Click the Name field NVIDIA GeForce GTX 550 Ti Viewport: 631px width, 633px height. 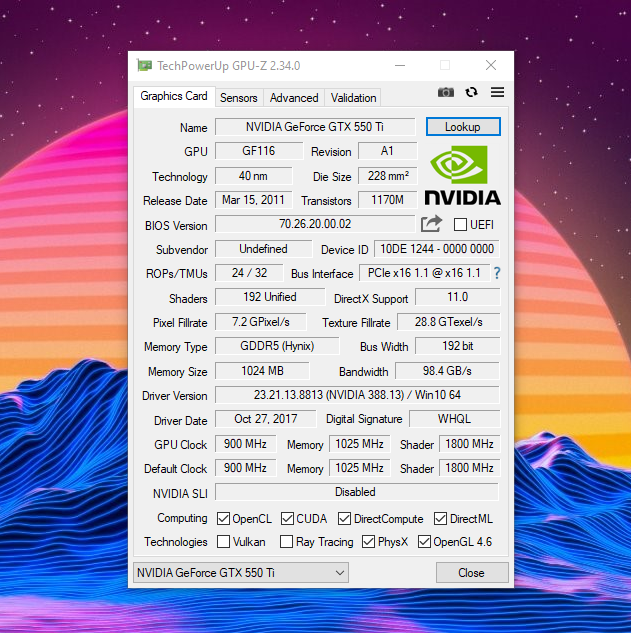315,127
